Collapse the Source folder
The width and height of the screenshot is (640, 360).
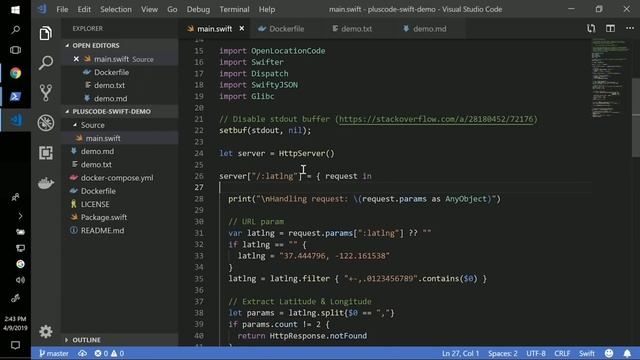pyautogui.click(x=92, y=125)
